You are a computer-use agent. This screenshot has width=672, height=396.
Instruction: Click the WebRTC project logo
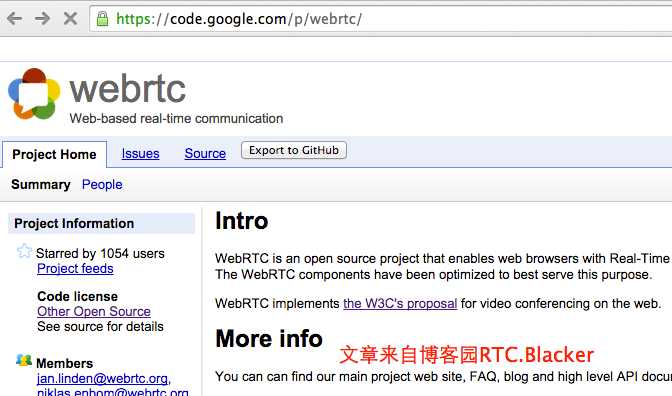[34, 94]
